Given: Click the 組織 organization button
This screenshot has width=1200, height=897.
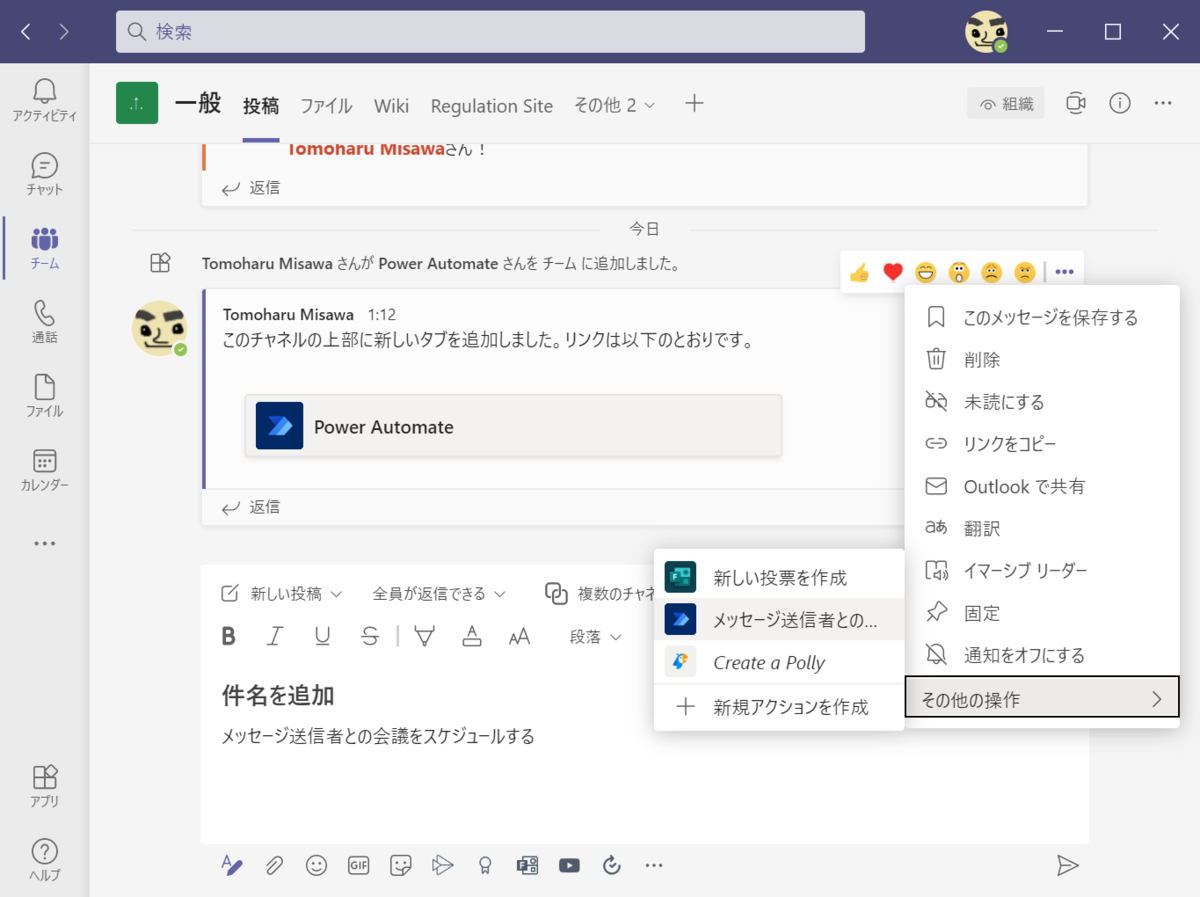Looking at the screenshot, I should click(1006, 103).
